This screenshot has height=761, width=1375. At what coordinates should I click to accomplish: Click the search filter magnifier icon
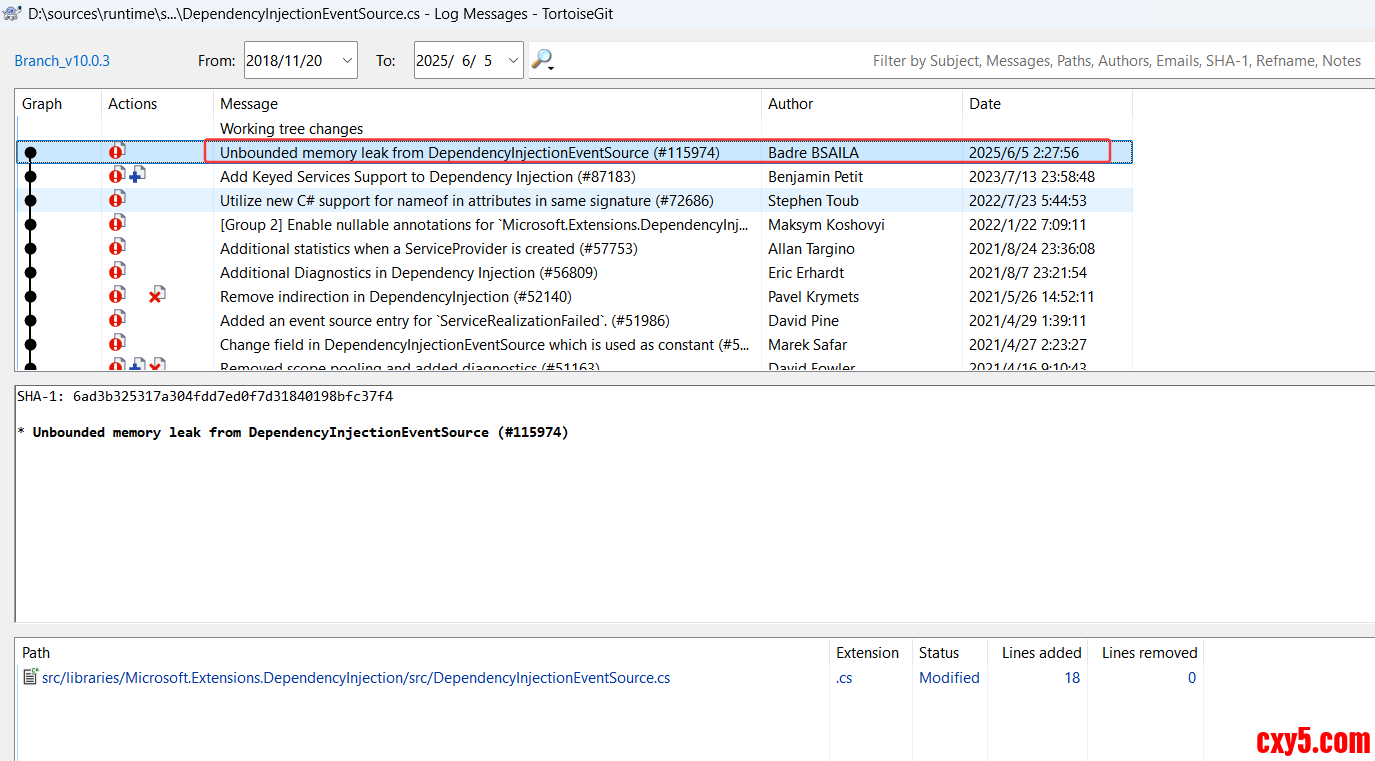[541, 60]
